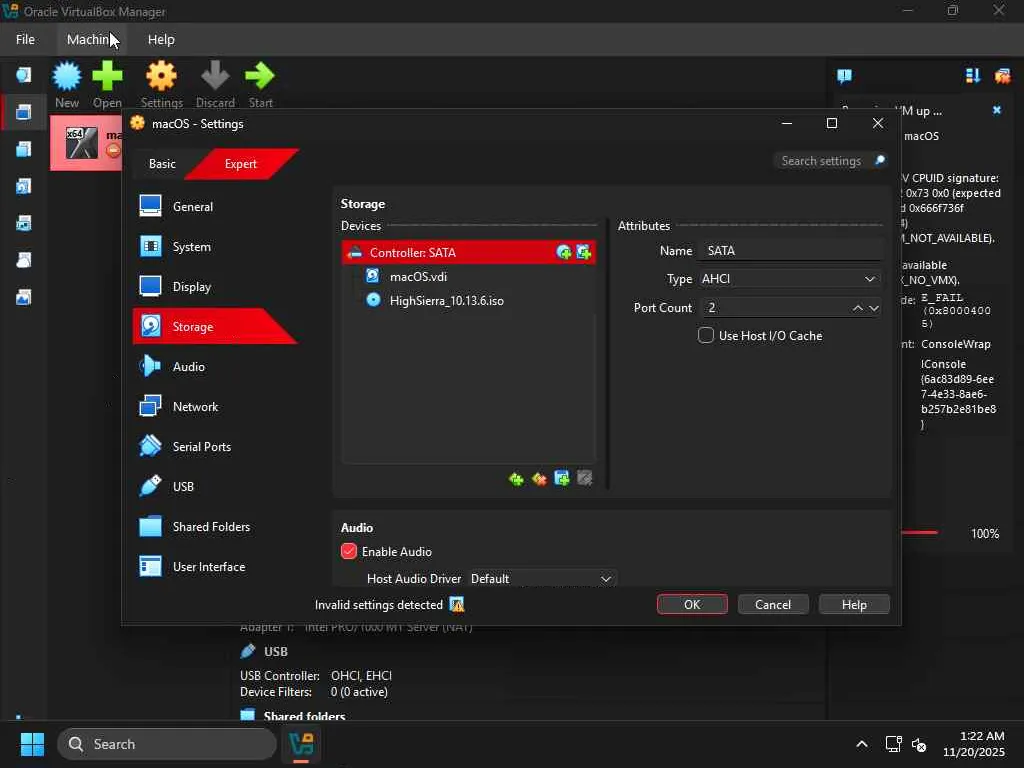The width and height of the screenshot is (1024, 768).
Task: Click Remove Controller icon below device list
Action: click(539, 479)
